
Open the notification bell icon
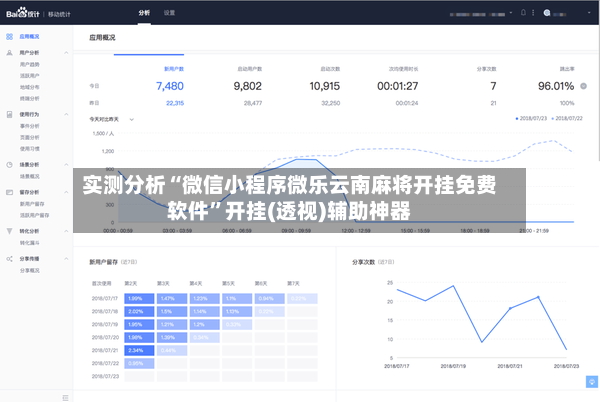click(x=523, y=13)
